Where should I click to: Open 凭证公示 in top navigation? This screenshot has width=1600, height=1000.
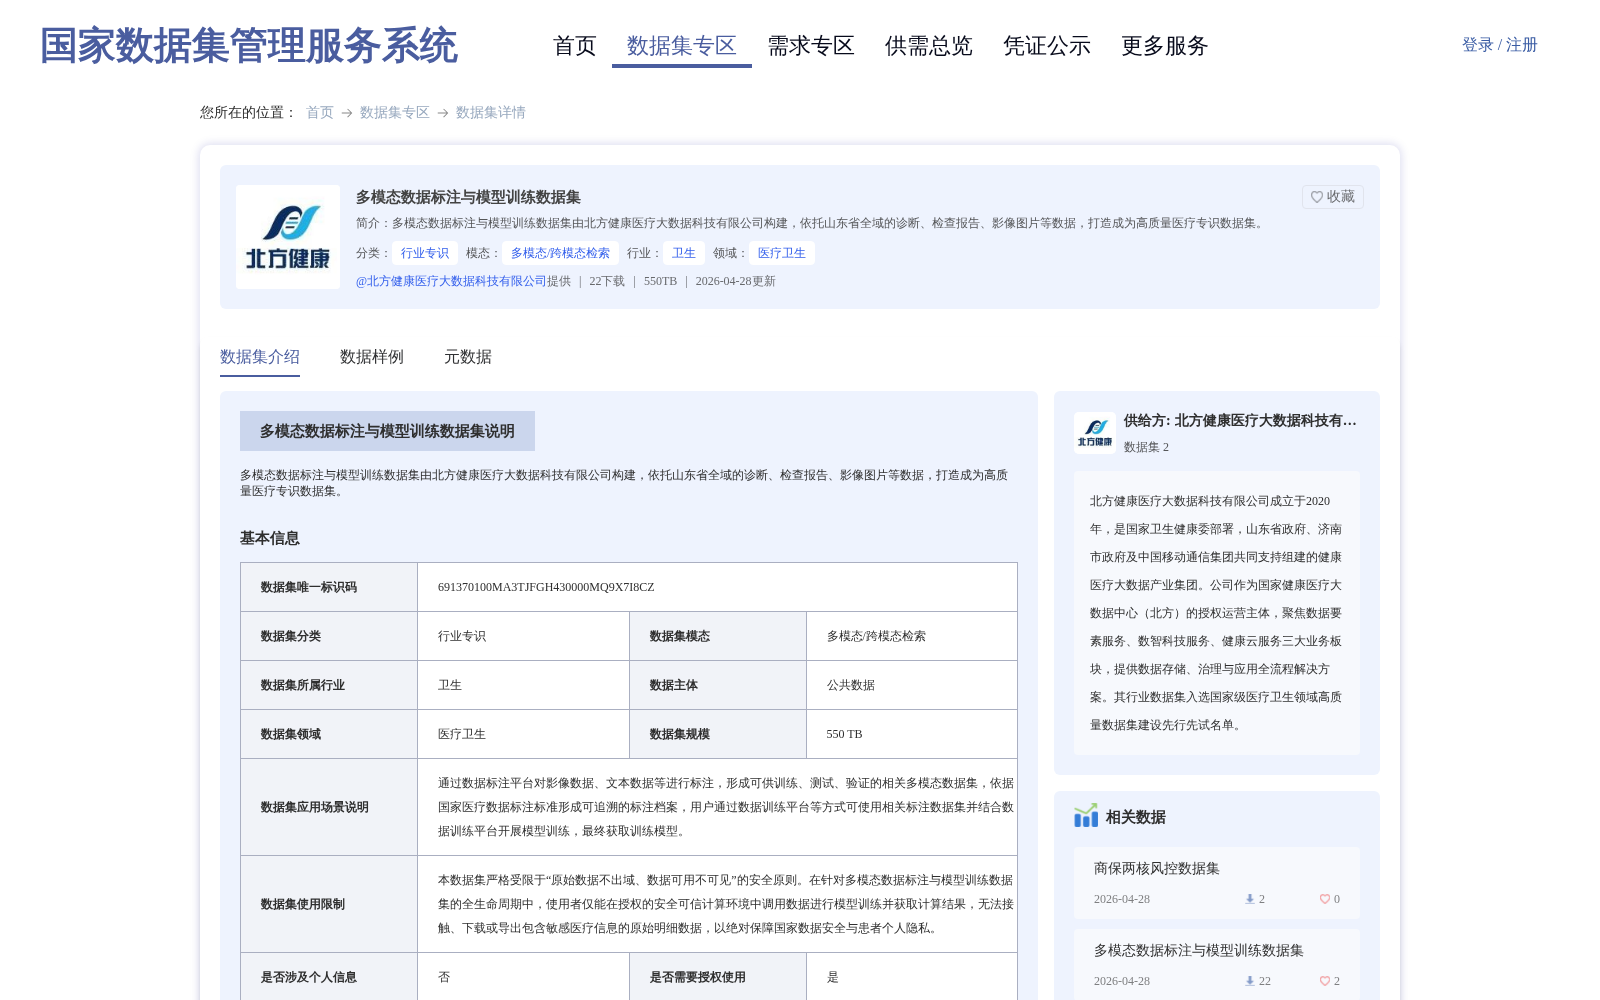point(1047,46)
